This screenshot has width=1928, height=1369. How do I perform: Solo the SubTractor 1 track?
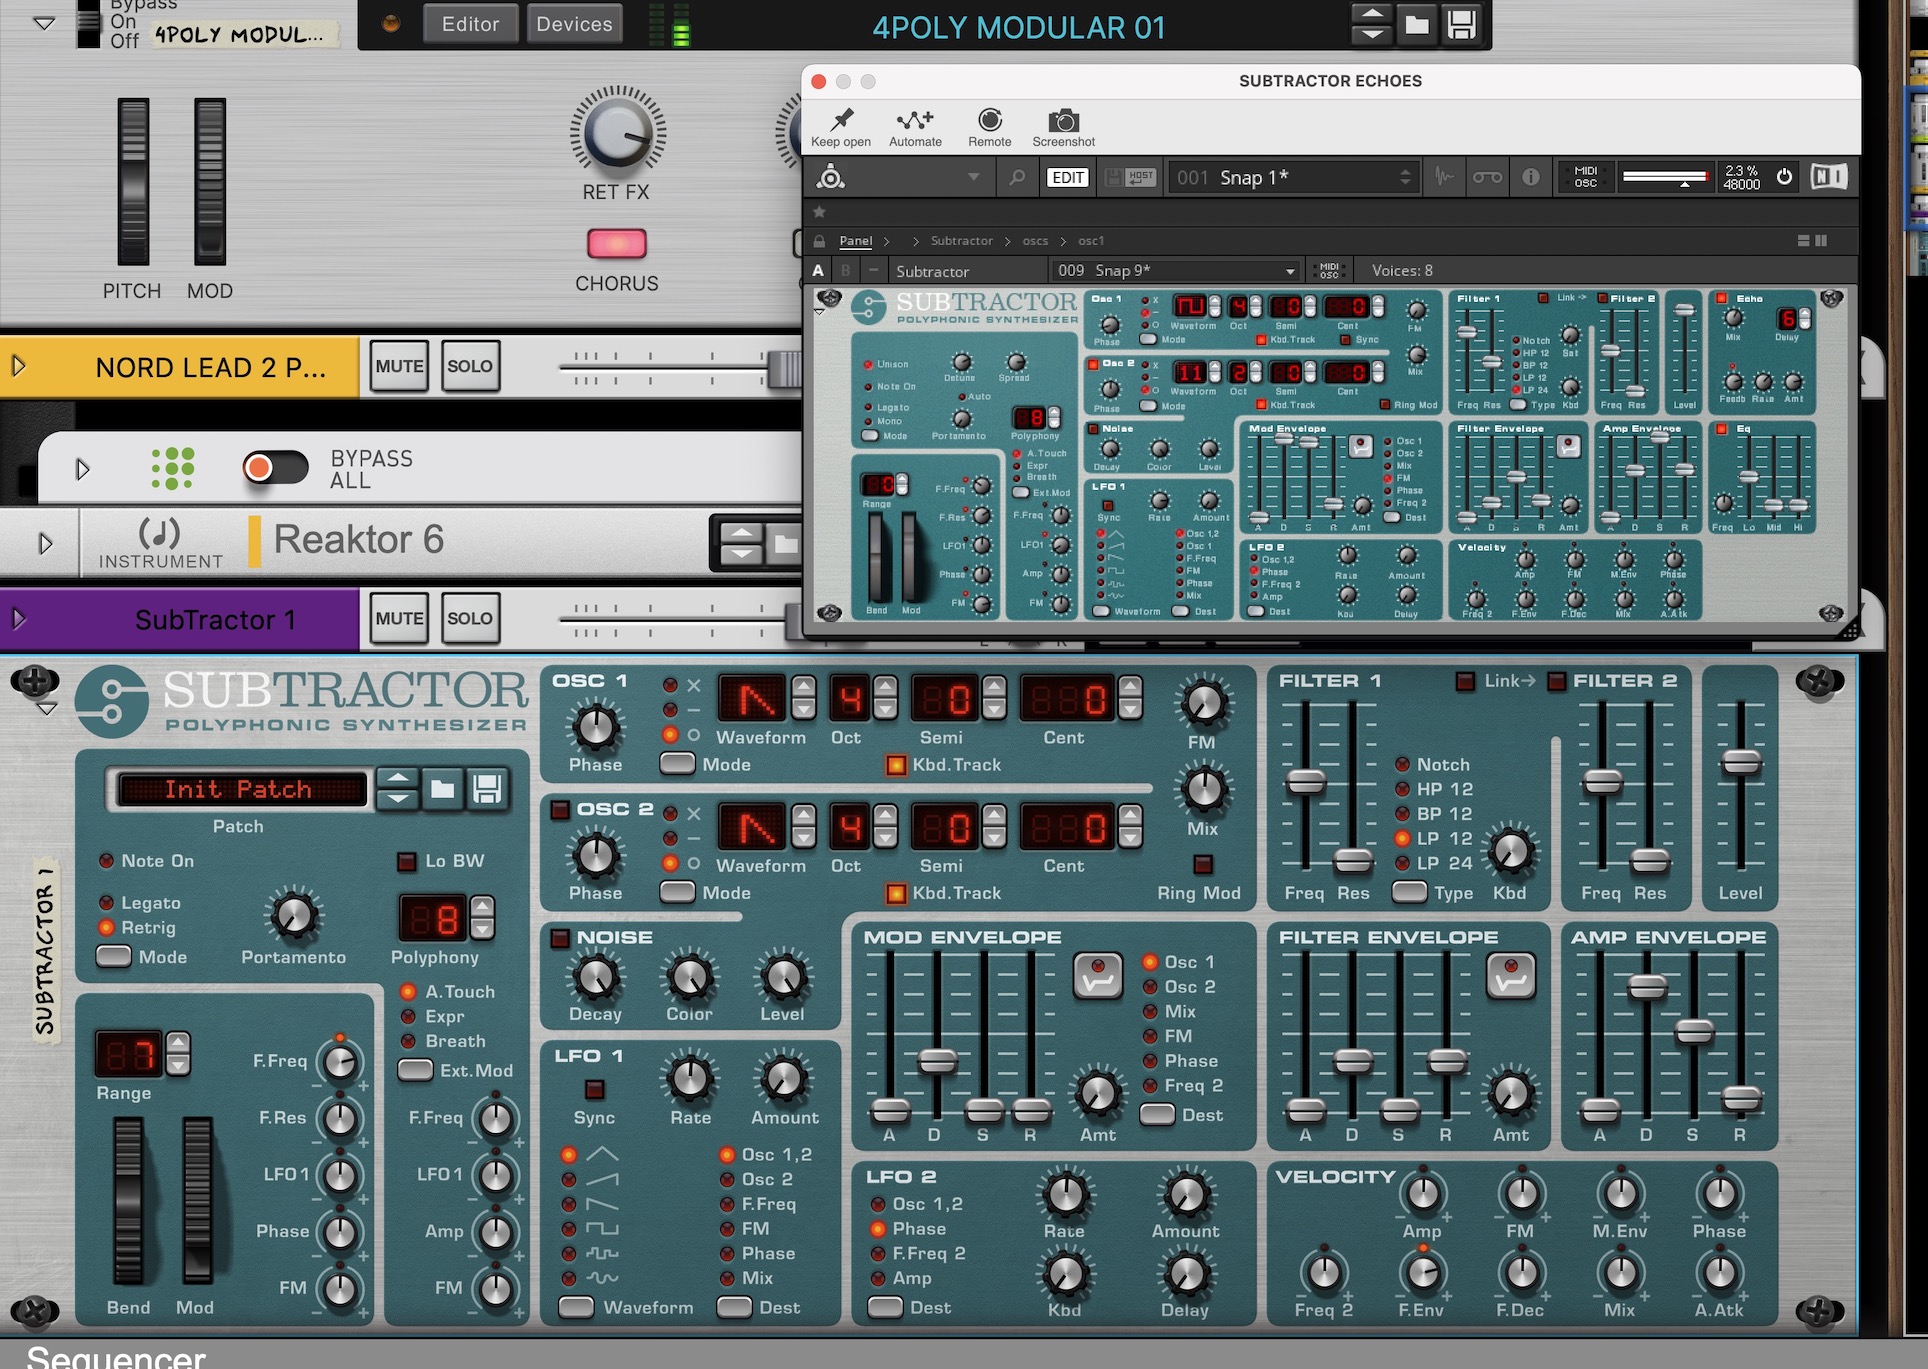pos(469,618)
